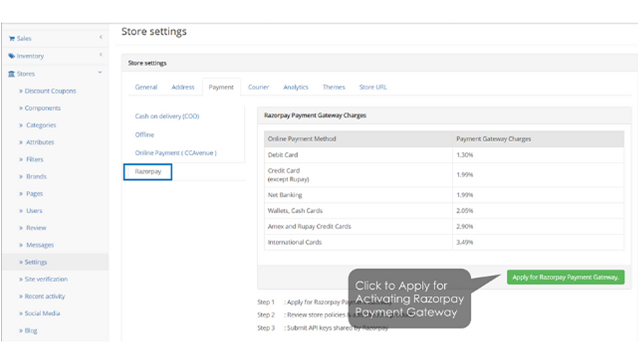Screen dimensions: 640x360
Task: Open Pages in sidebar
Action: pyautogui.click(x=34, y=194)
